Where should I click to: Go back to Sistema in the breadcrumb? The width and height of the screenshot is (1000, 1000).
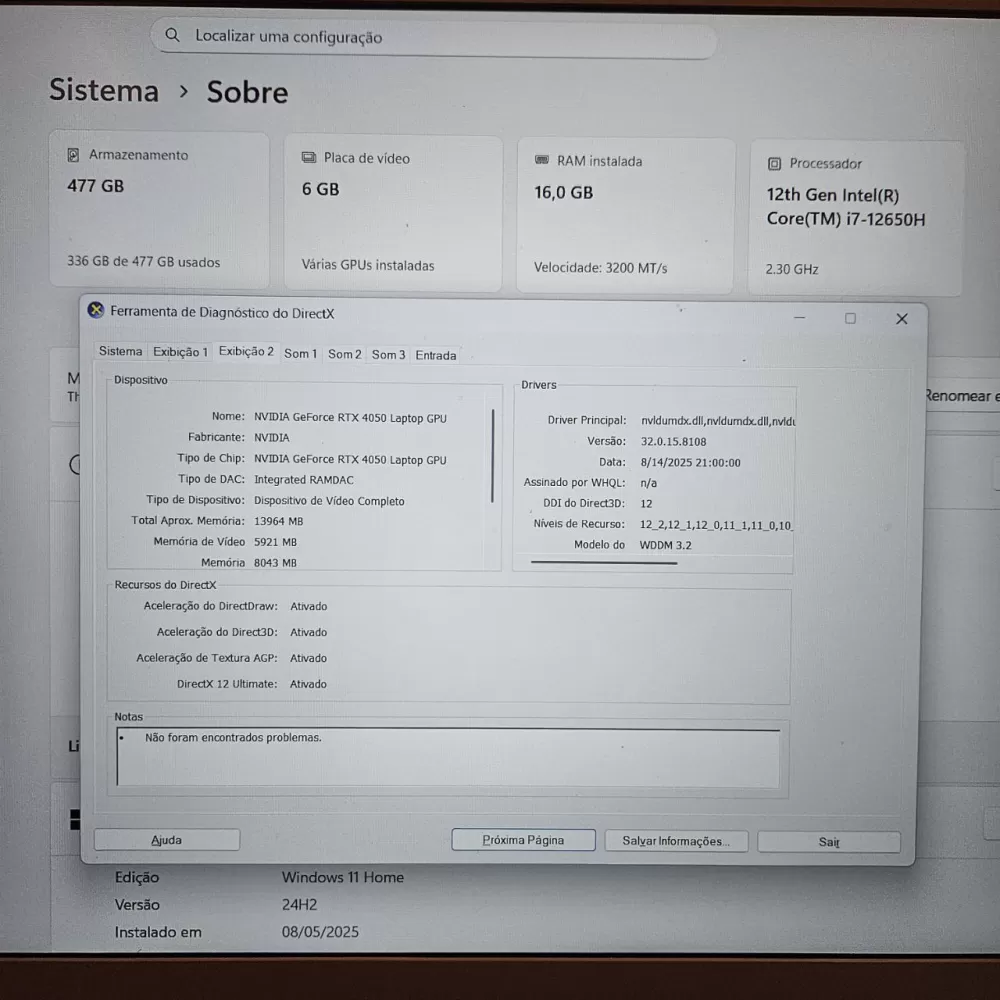[104, 90]
